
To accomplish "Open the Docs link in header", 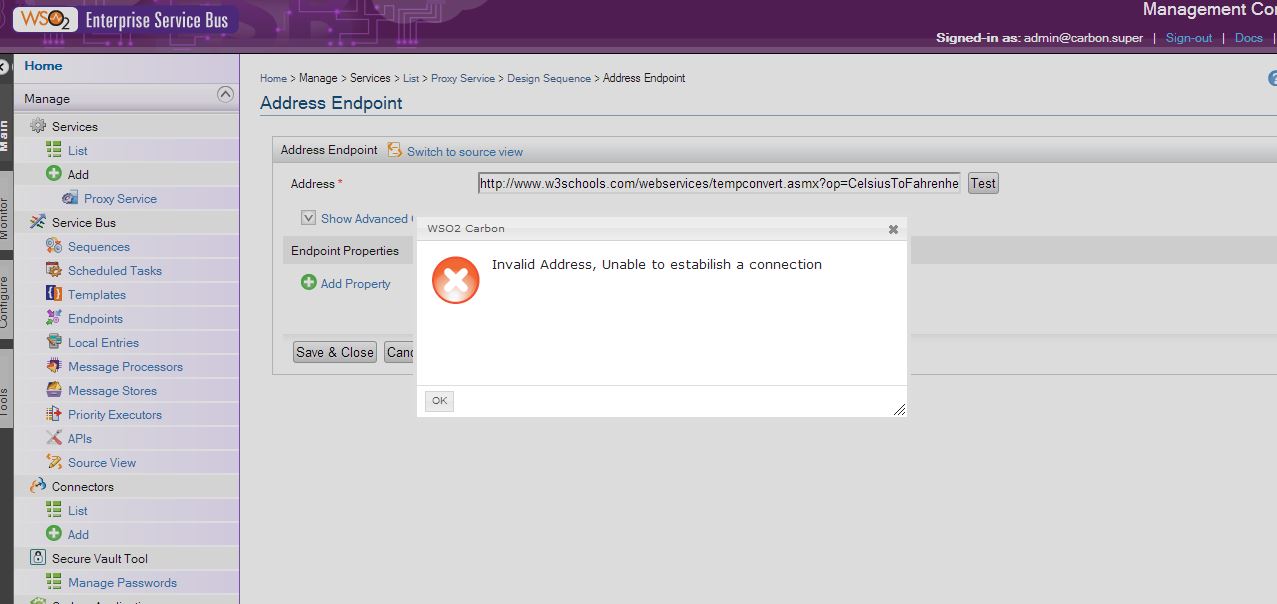I will point(1249,38).
